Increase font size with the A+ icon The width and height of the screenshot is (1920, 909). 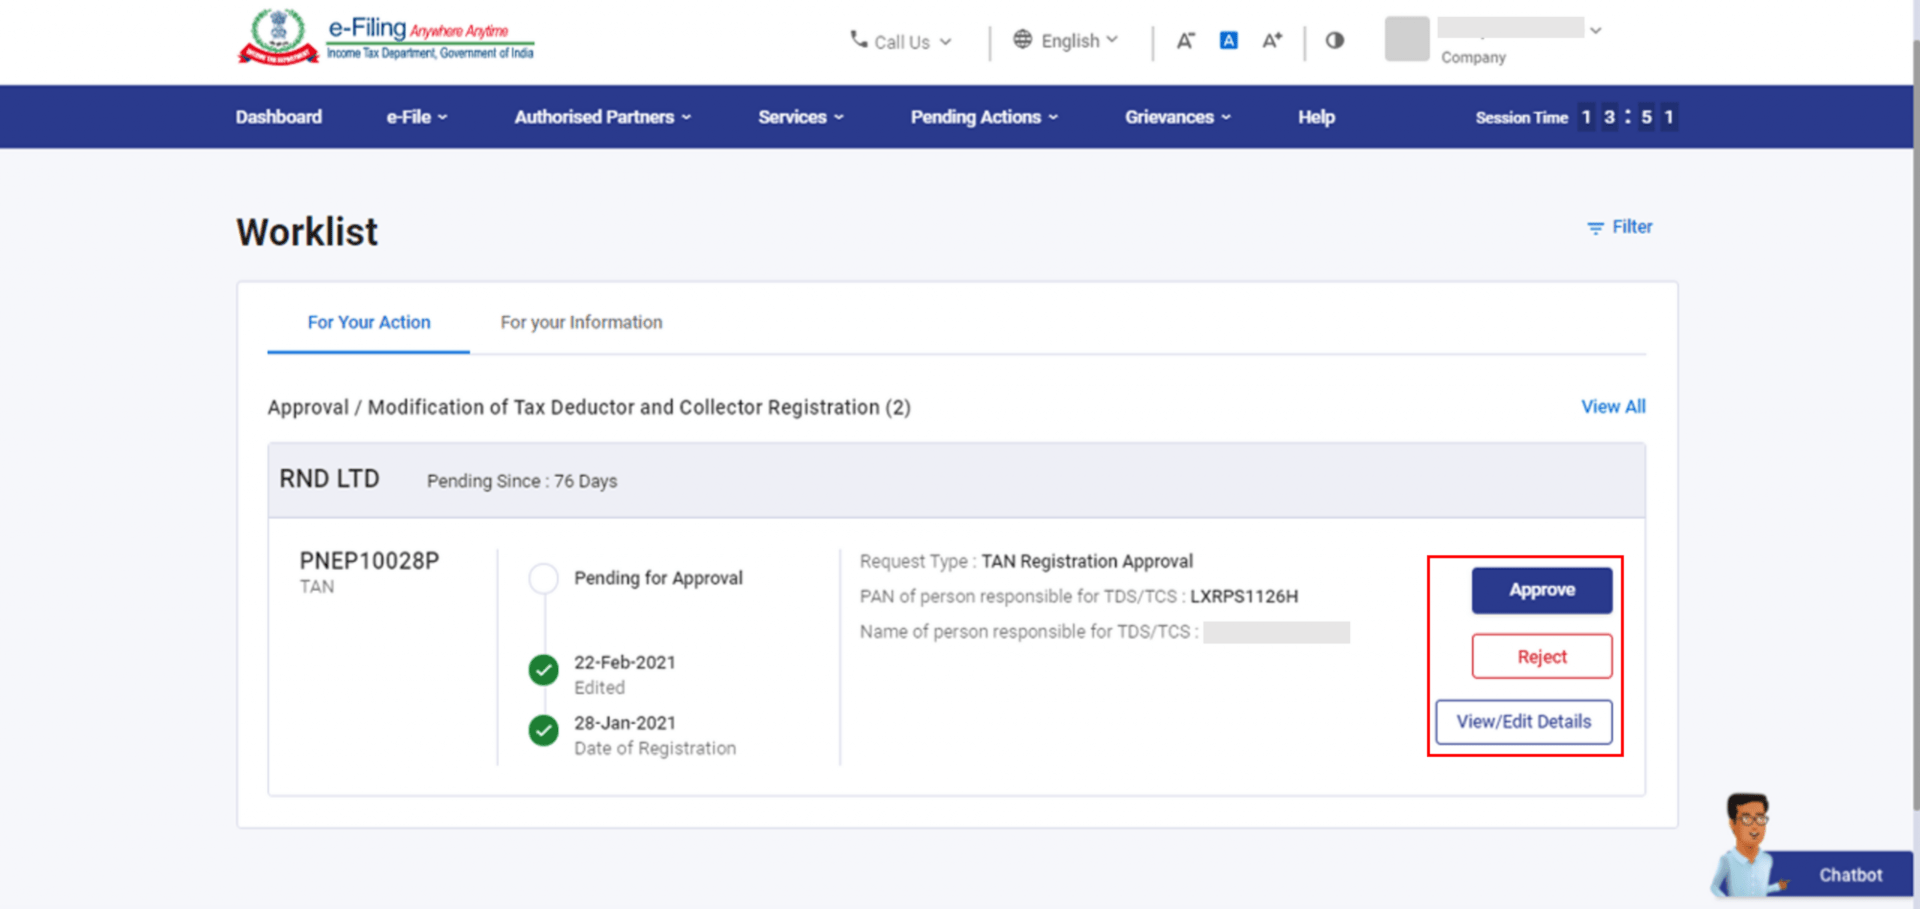(1271, 41)
